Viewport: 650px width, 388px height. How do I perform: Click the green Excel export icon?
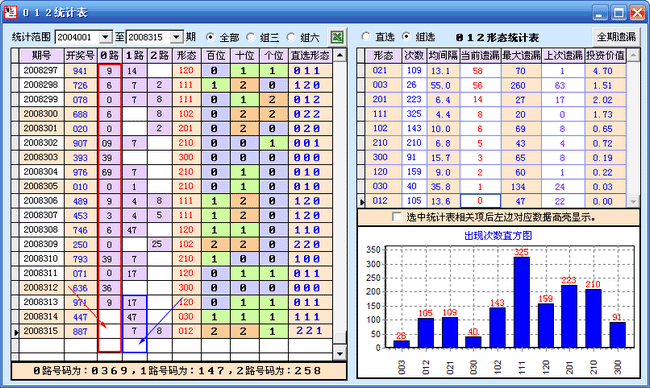(337, 37)
